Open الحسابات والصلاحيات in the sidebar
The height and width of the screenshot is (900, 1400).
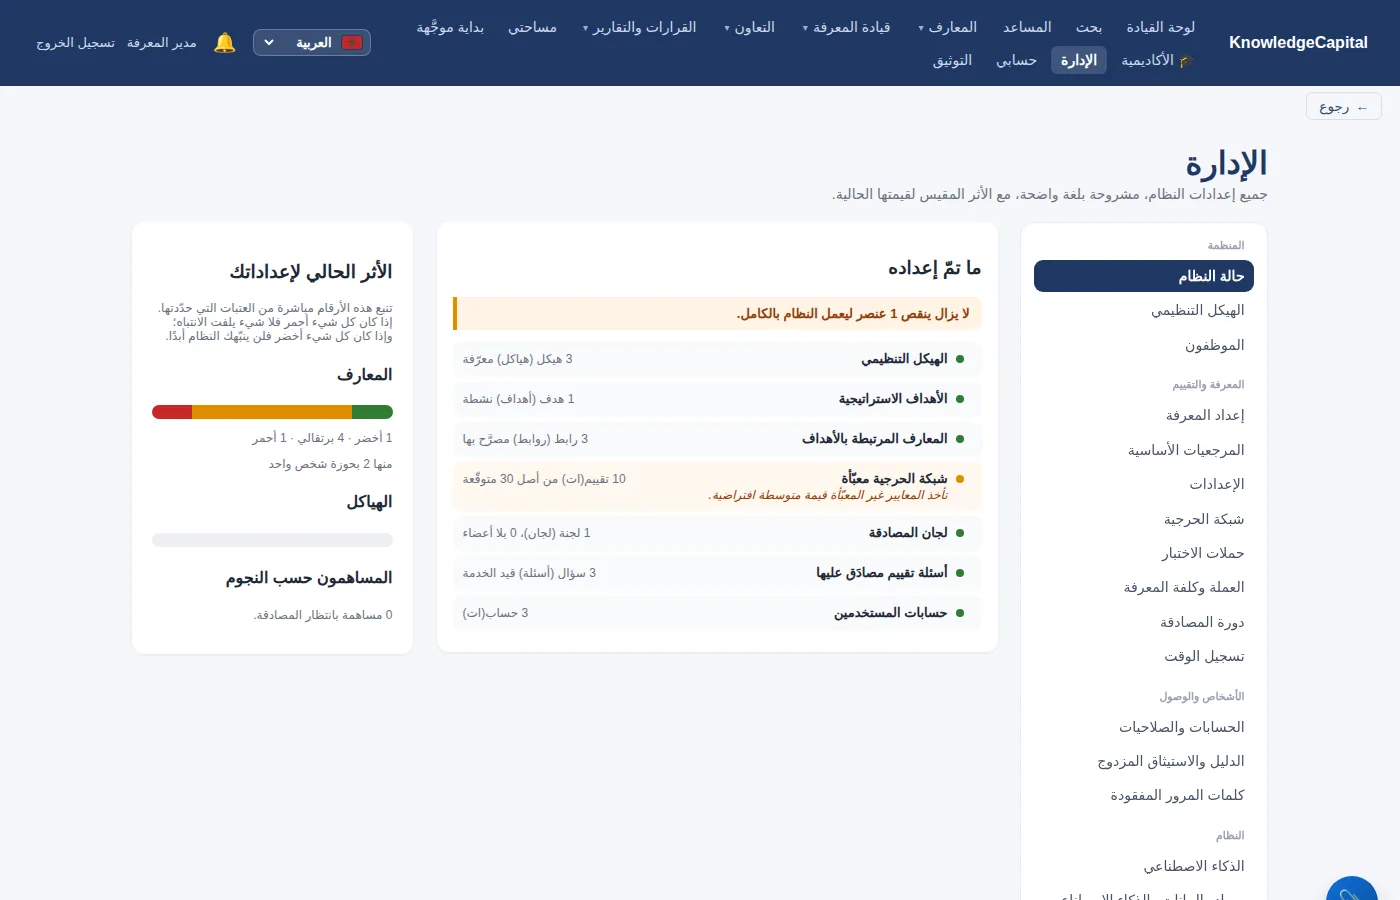1144,727
